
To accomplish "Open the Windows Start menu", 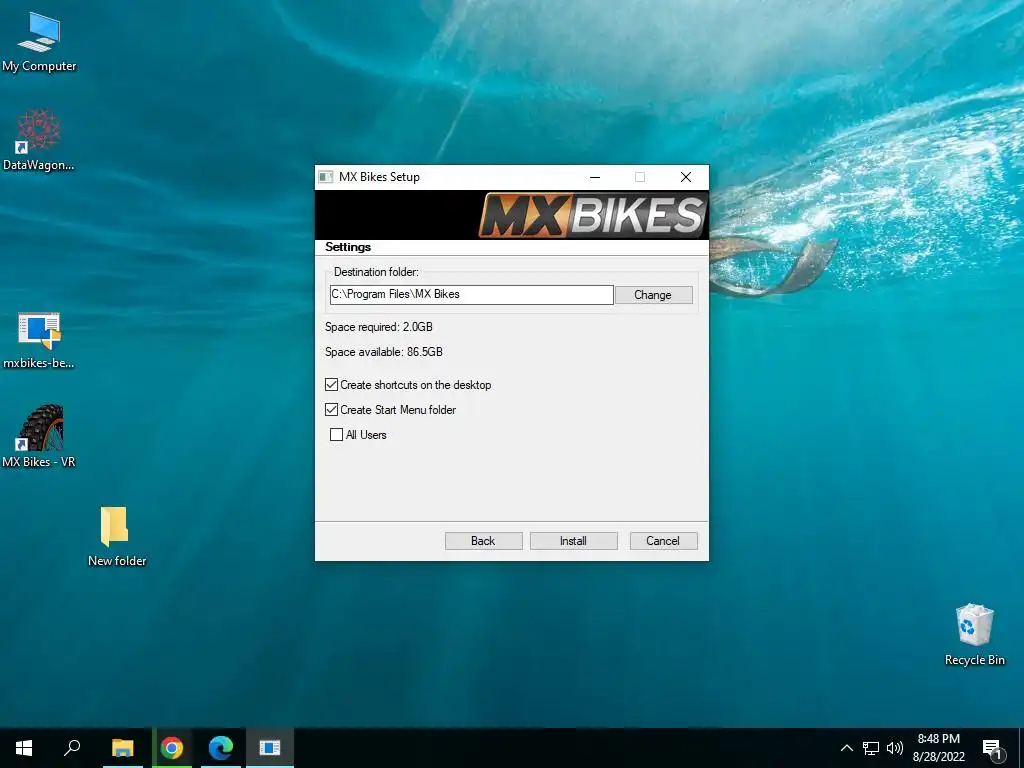I will pyautogui.click(x=24, y=748).
